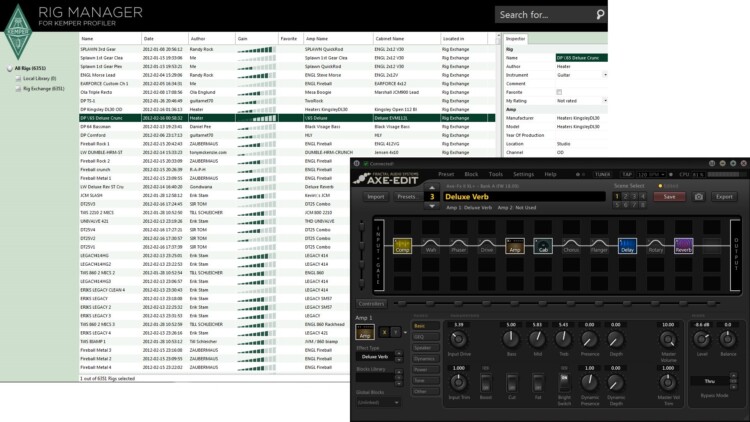This screenshot has height=422, width=750.
Task: Select the purple Reverb block
Action: pyautogui.click(x=684, y=246)
